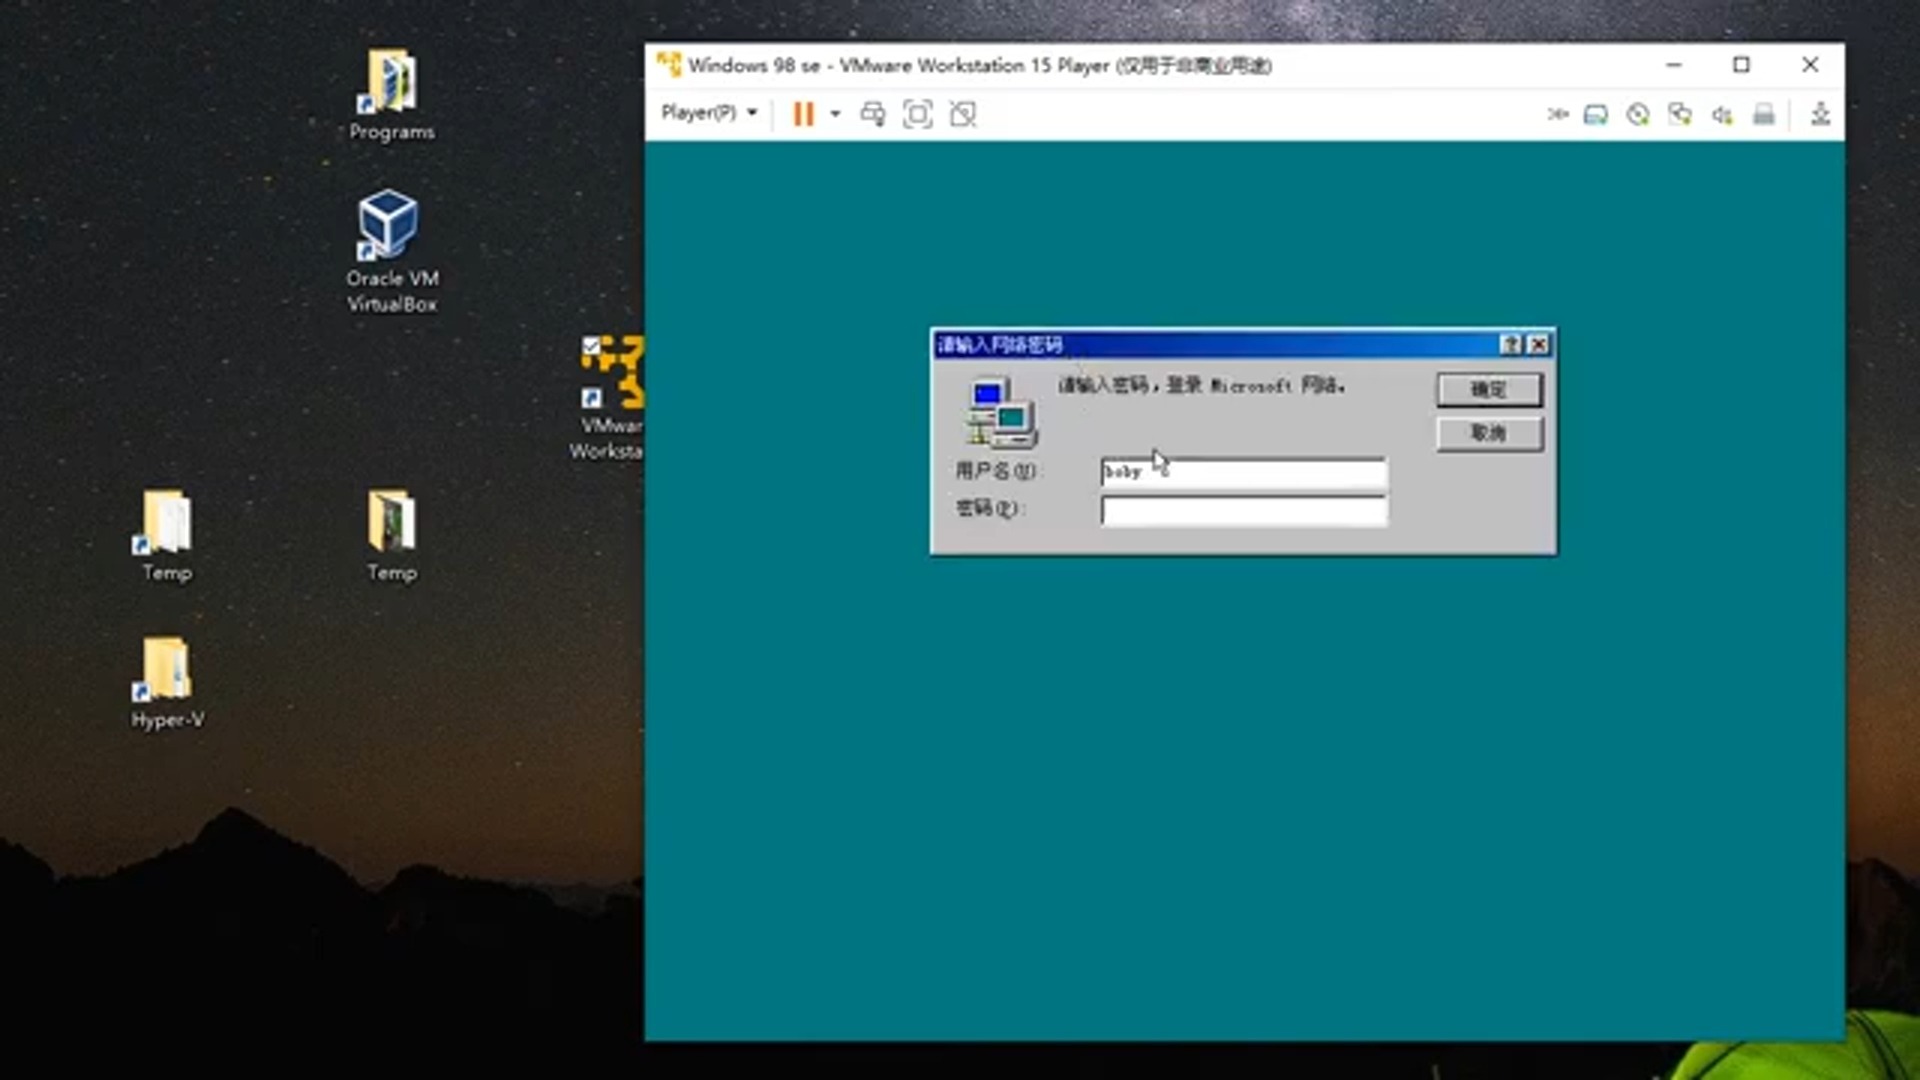Toggle Unity mode icon in VMware toolbar
The height and width of the screenshot is (1080, 1920).
962,114
